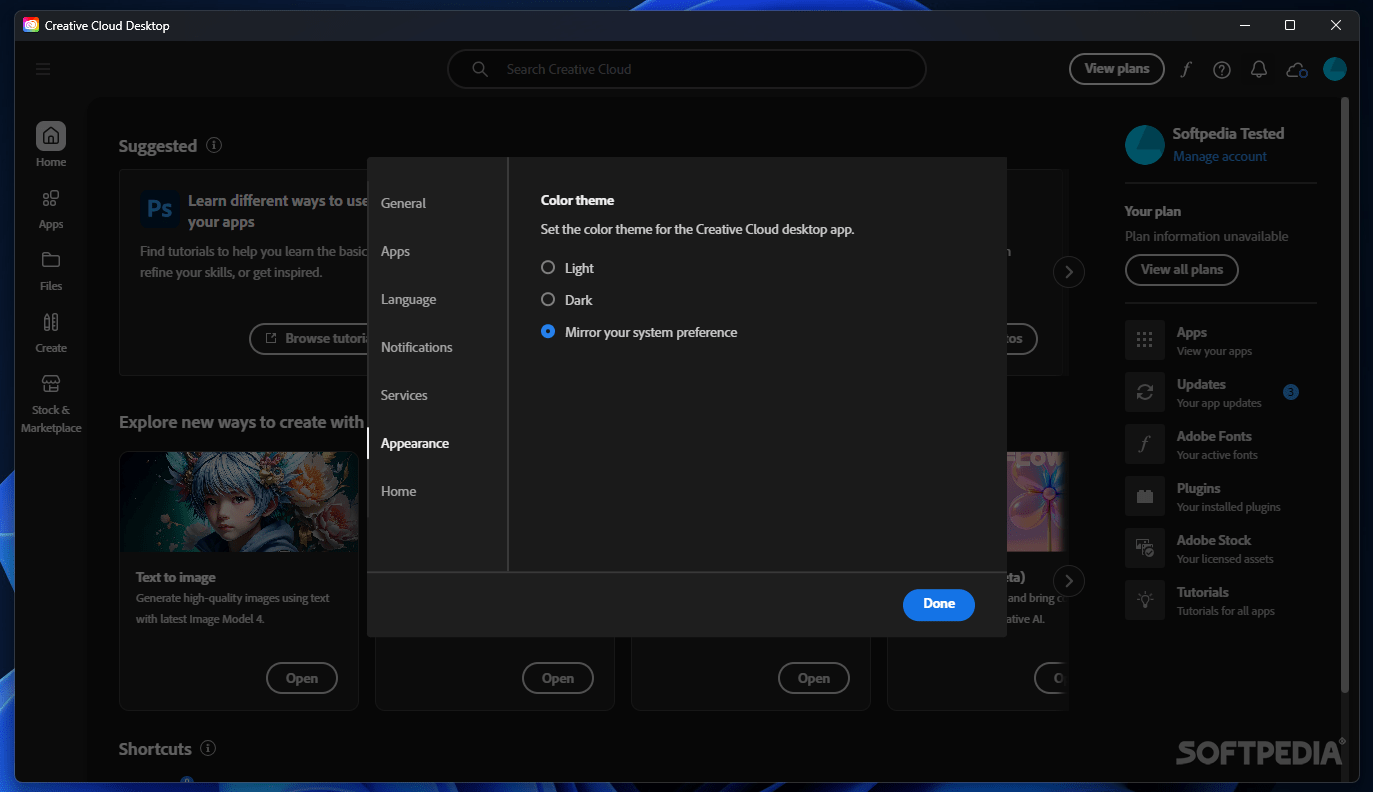Advance the Explore carousel right arrow
The image size is (1373, 792).
pyautogui.click(x=1069, y=580)
